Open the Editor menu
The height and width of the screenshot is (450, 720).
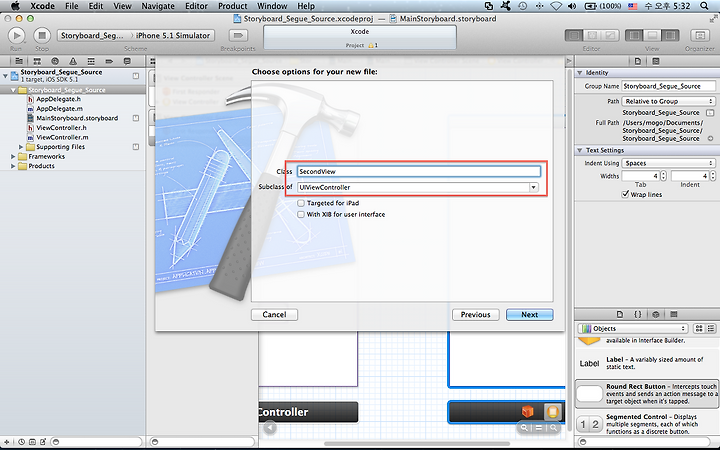[197, 6]
